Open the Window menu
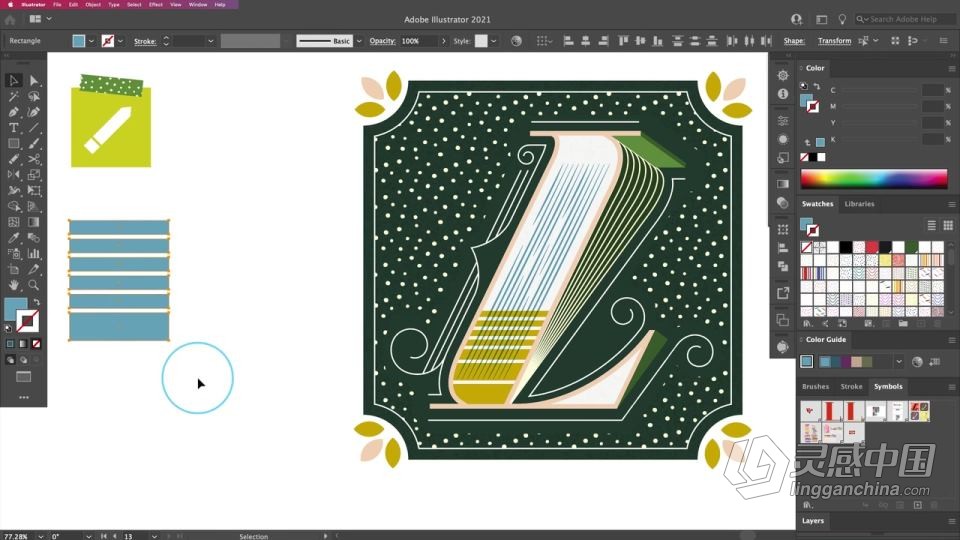 [x=198, y=4]
